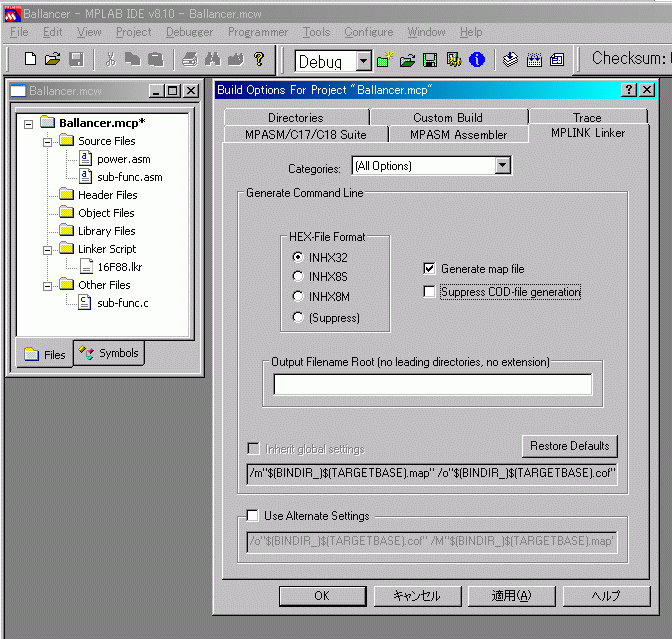672x639 pixels.
Task: Click the 適用(A) Apply button
Action: (512, 596)
